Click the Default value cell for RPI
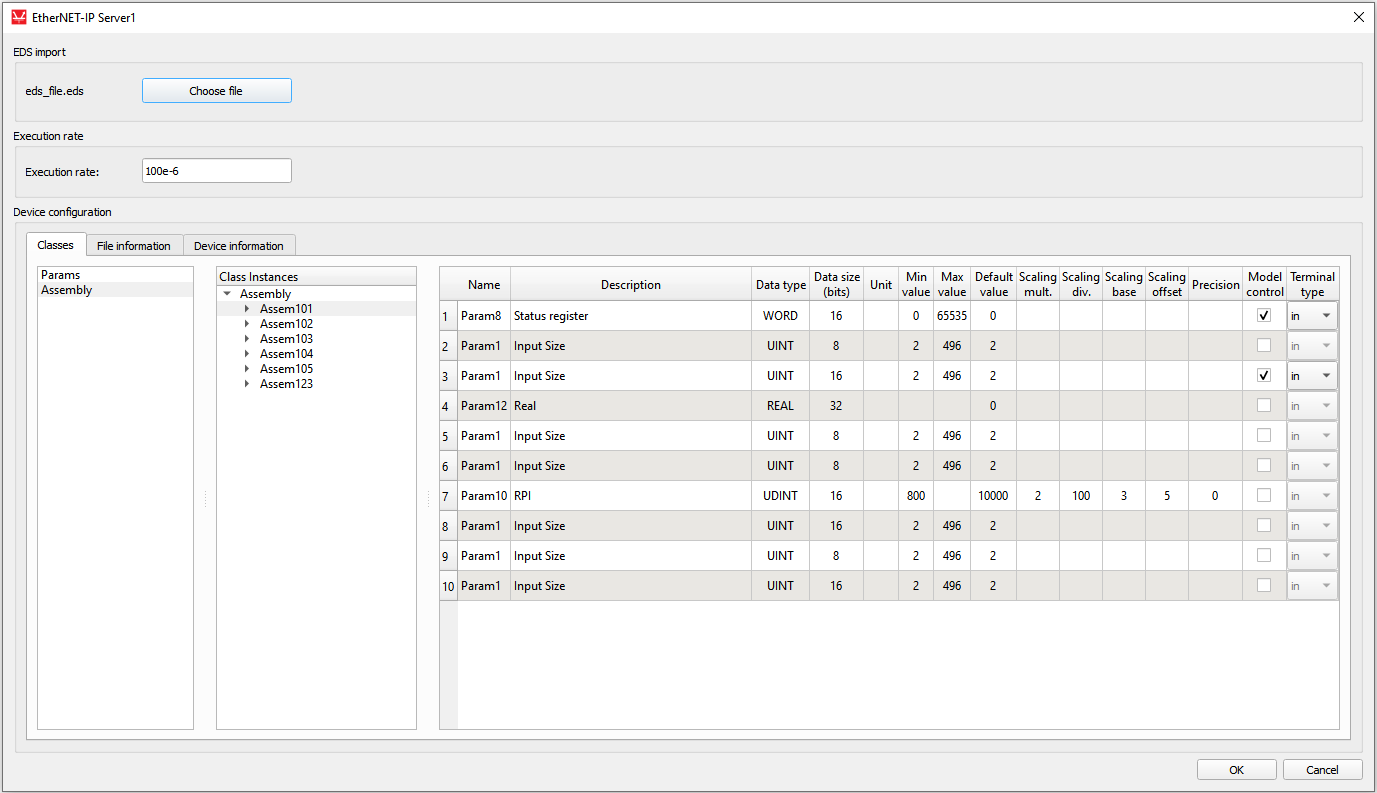Screen dimensions: 1377x793 993,496
